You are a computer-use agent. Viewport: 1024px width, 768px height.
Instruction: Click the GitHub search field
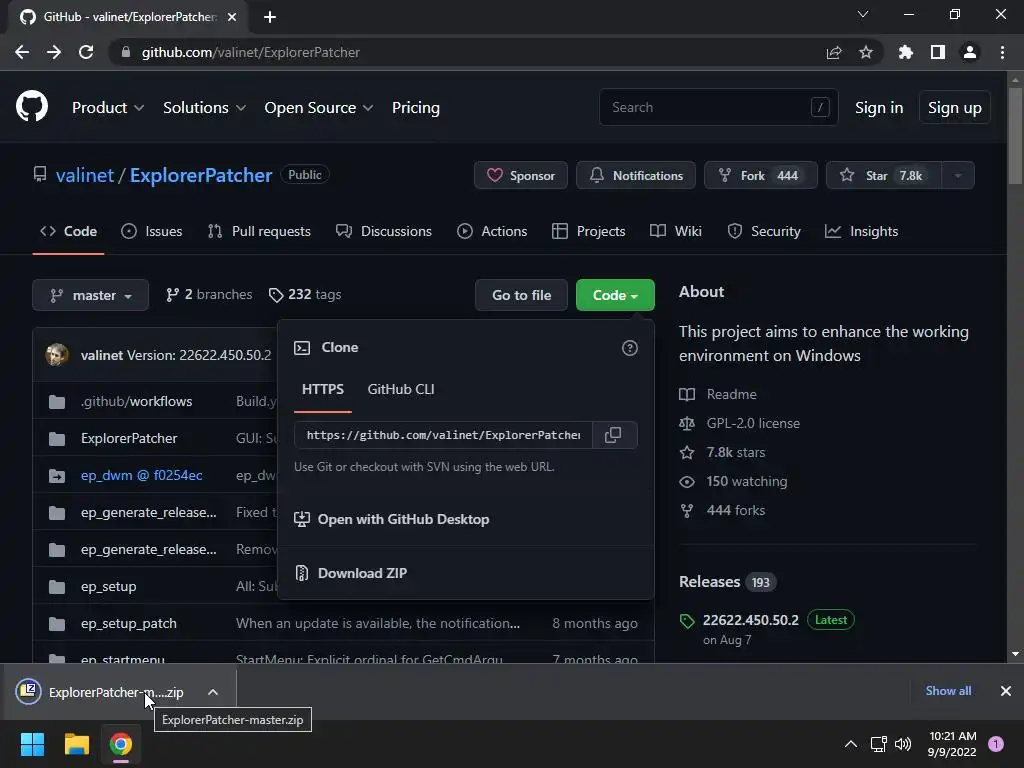click(718, 107)
